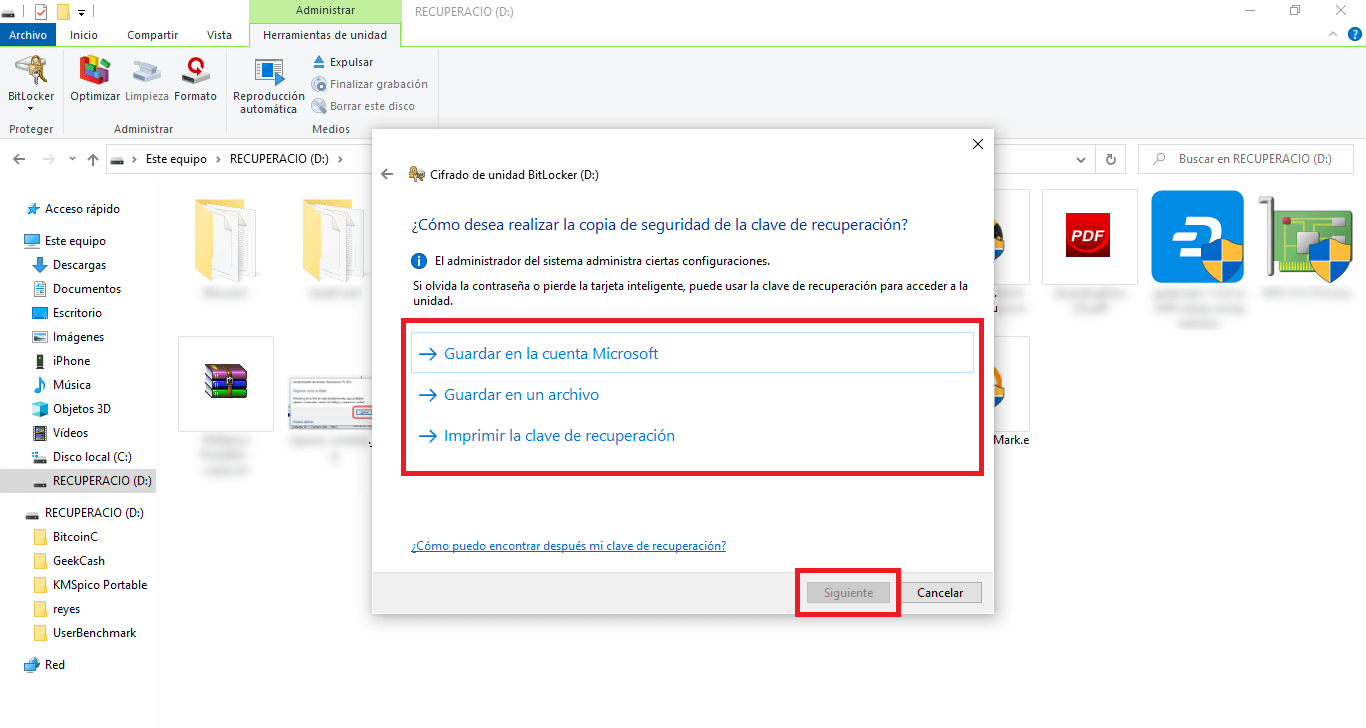Viewport: 1366px width, 728px height.
Task: Click Expulsar to eject the drive
Action: coord(343,62)
